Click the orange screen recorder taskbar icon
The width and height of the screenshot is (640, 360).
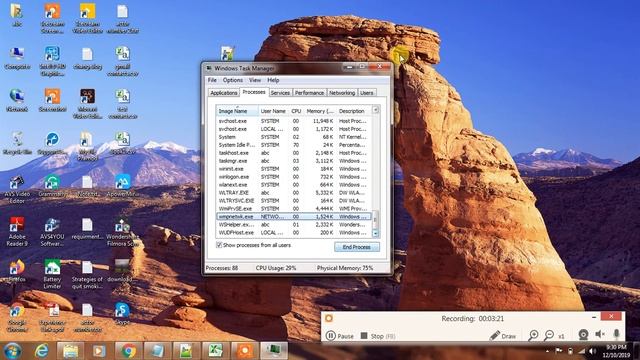244,351
